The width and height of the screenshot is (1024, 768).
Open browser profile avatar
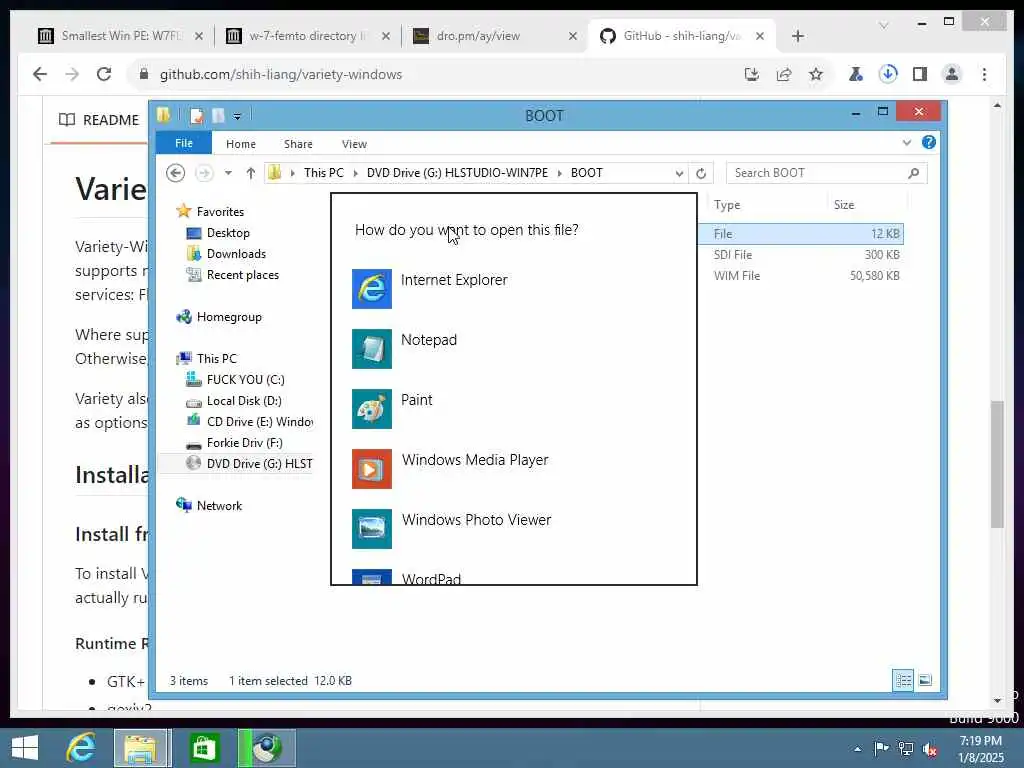pos(952,74)
